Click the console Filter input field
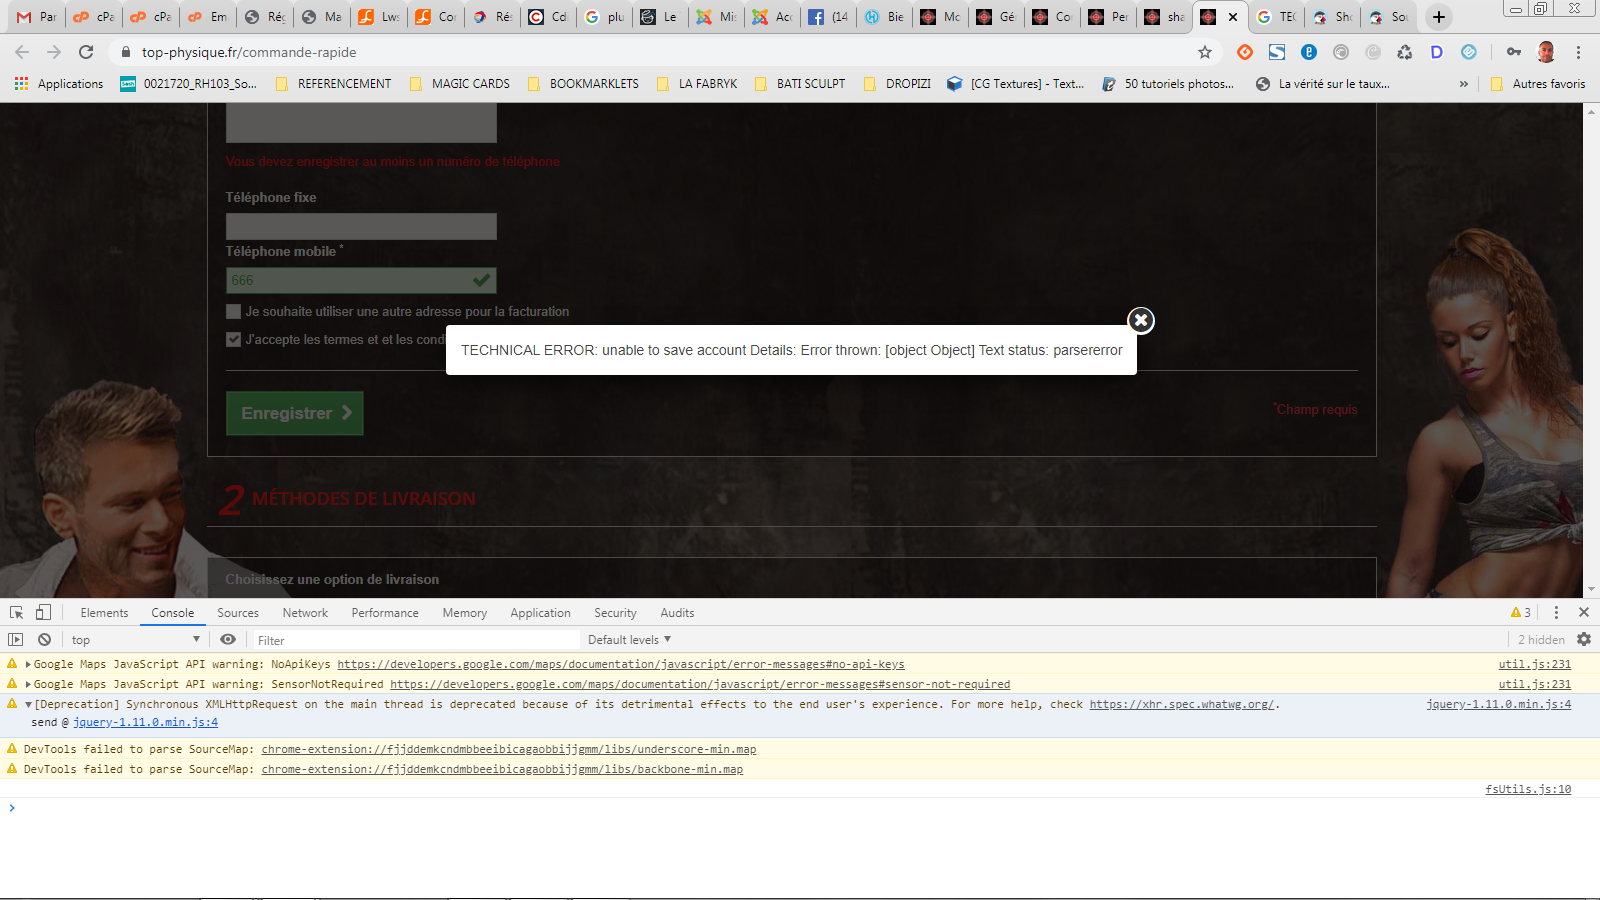The height and width of the screenshot is (900, 1600). point(415,640)
